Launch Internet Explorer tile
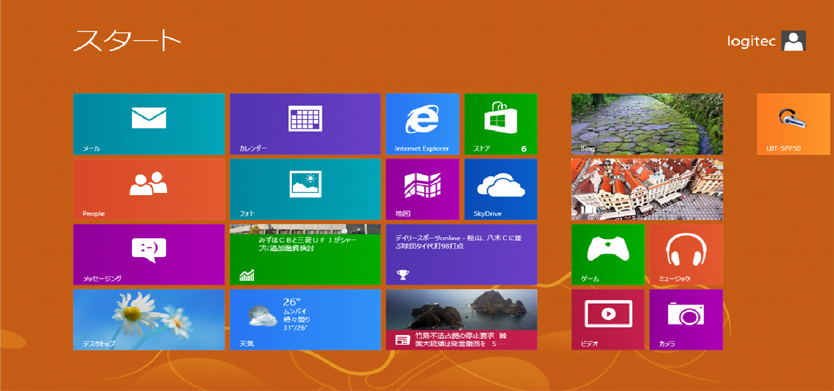The width and height of the screenshot is (834, 391). [423, 124]
